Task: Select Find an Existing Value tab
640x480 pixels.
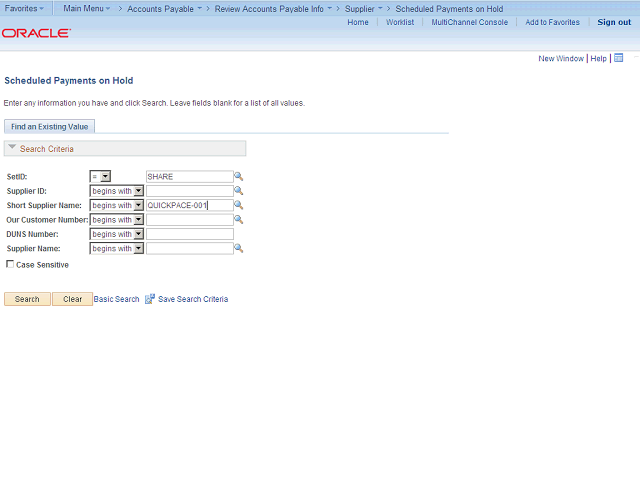Action: (x=49, y=127)
